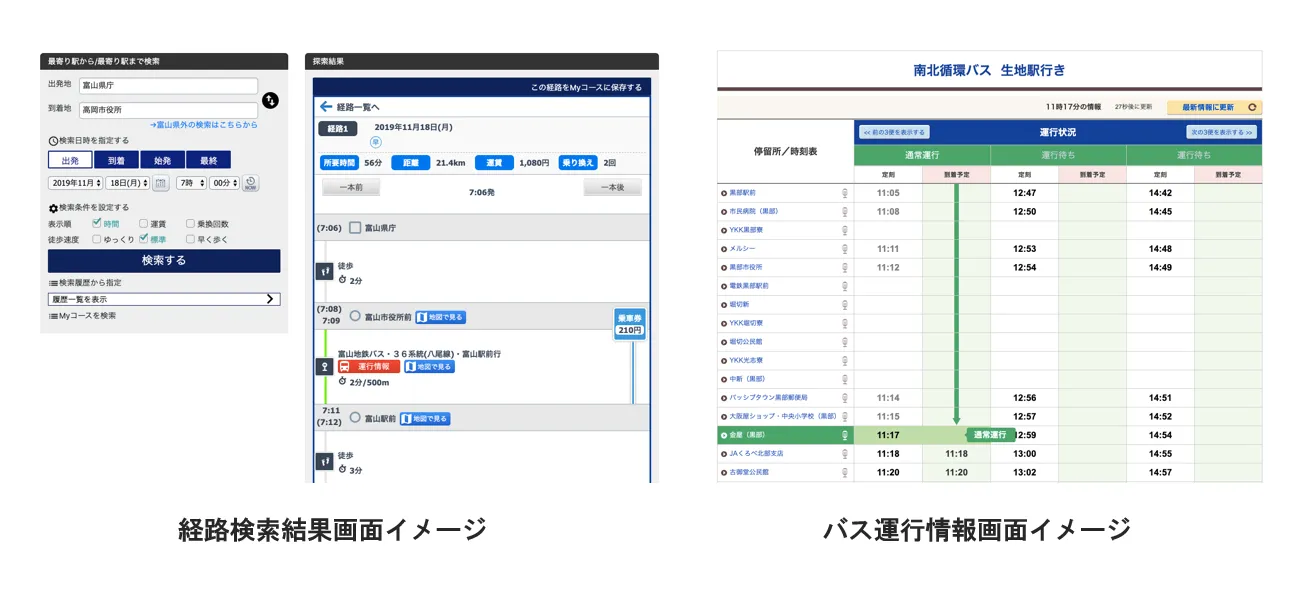Screen dimensions: 1316x597
Task: Open the 富山県外の検索はこちらから link
Action: pos(204,125)
